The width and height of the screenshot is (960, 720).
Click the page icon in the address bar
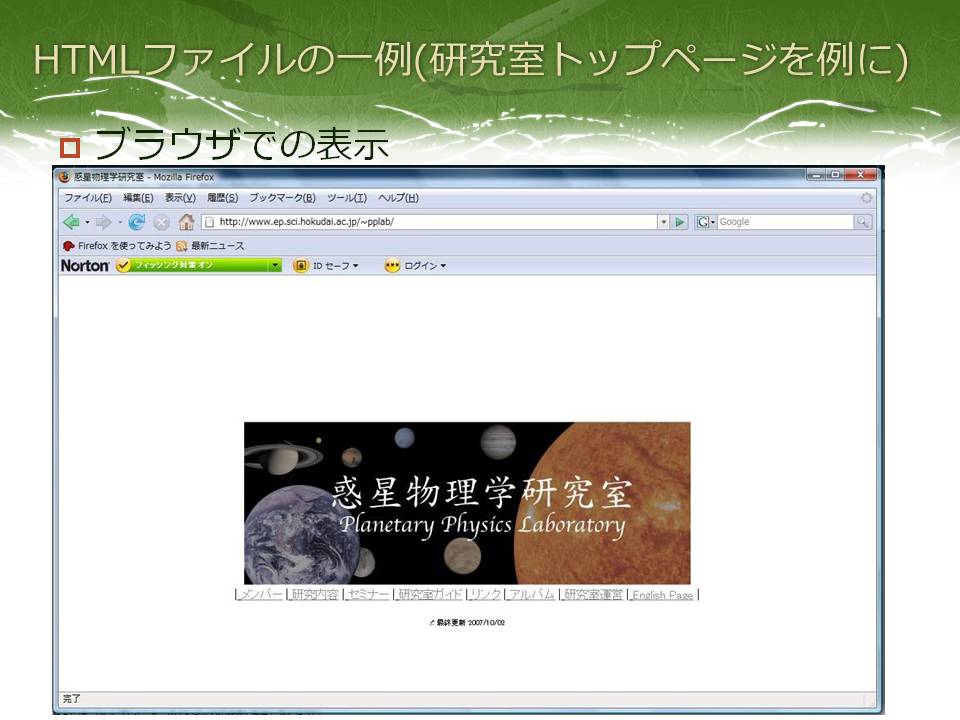tap(209, 222)
